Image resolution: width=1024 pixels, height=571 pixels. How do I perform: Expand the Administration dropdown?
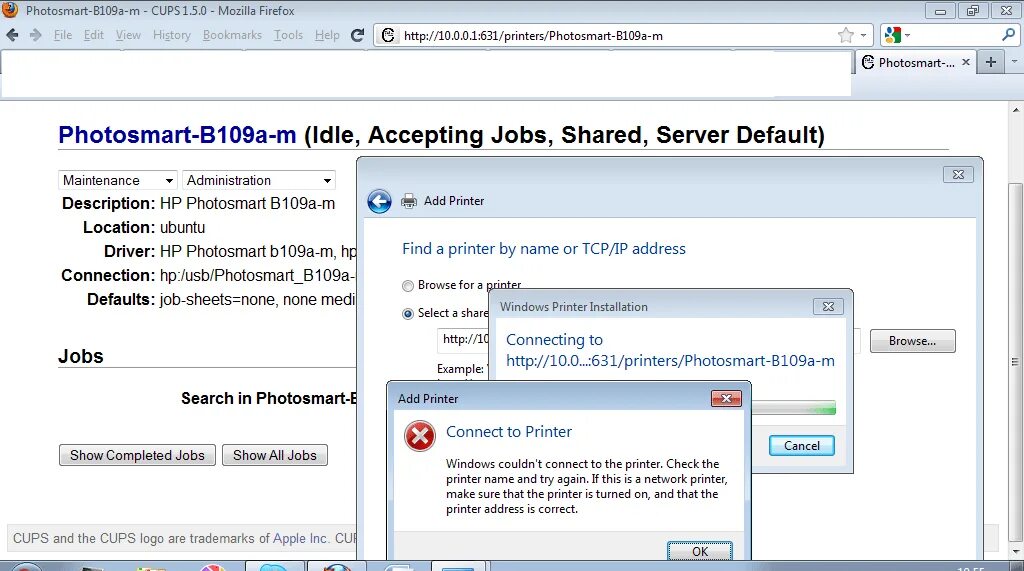tap(259, 180)
